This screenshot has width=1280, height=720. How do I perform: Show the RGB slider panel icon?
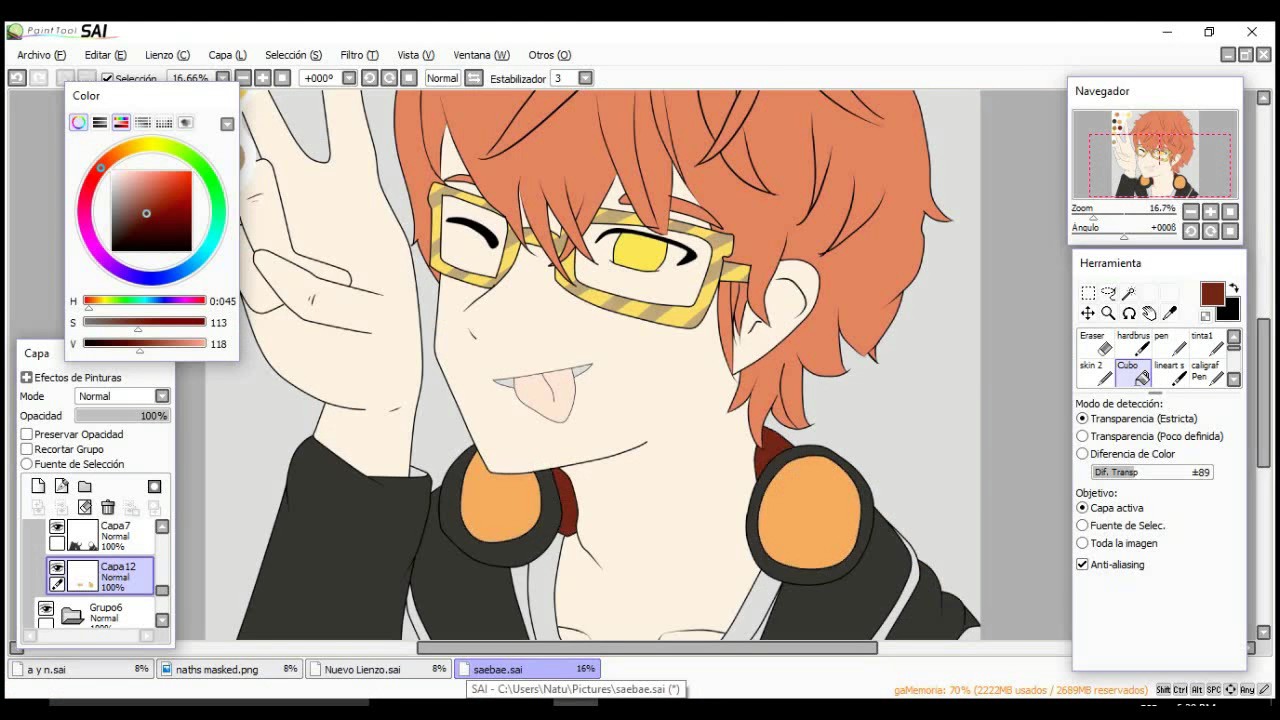(100, 122)
